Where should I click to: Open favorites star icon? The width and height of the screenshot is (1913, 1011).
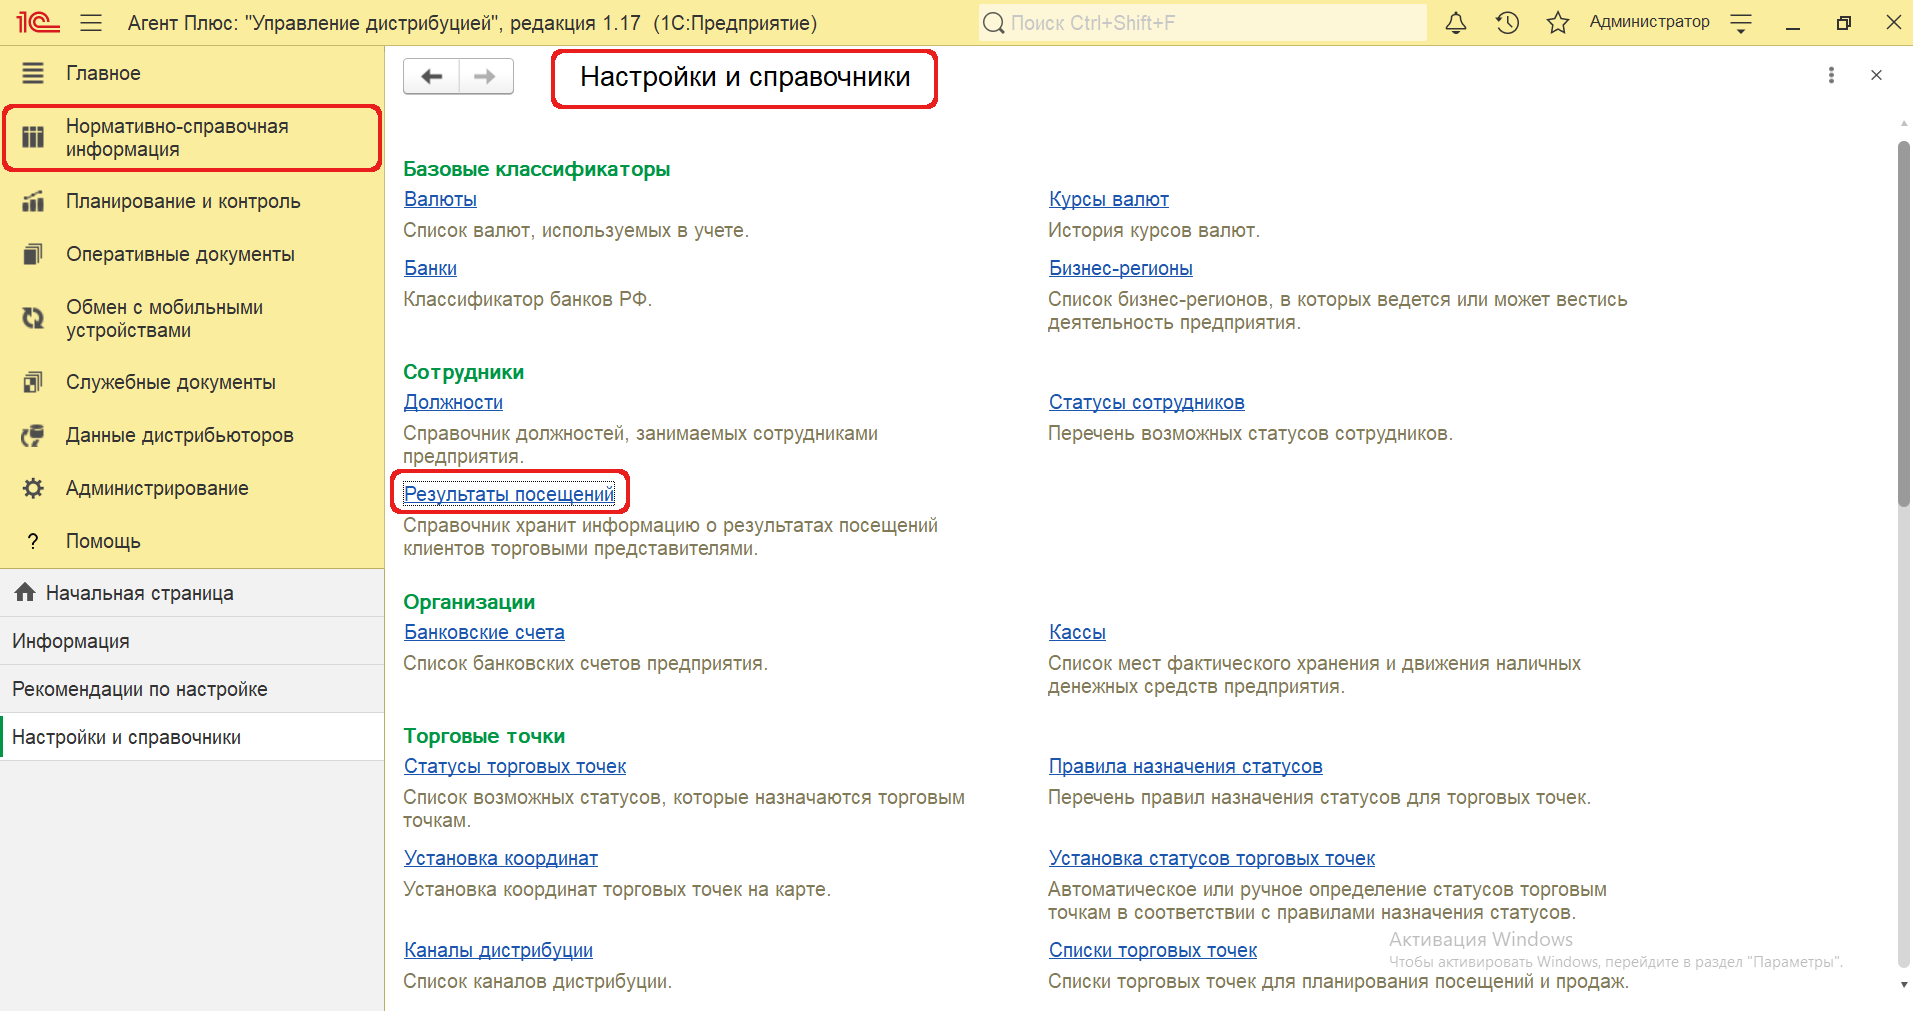(x=1557, y=22)
